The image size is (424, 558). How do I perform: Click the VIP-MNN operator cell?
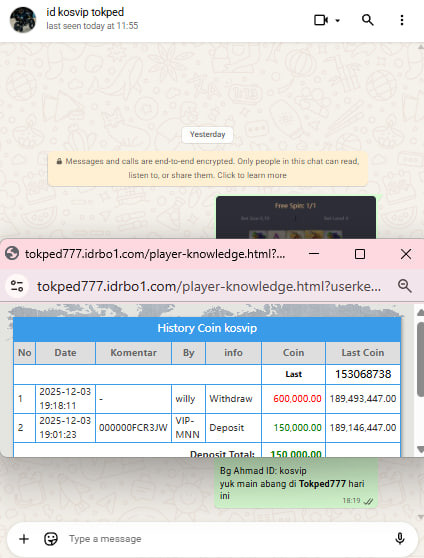pos(188,427)
